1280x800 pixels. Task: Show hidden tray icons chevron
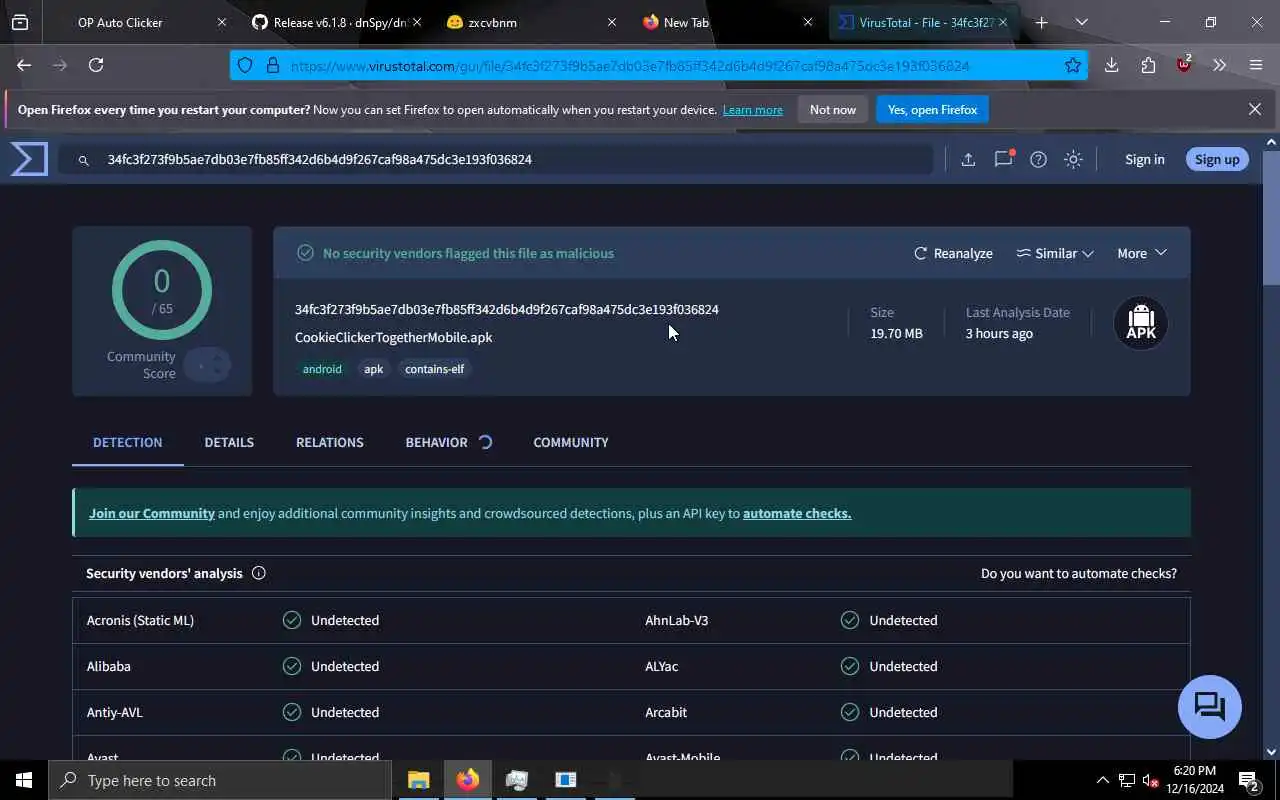click(x=1102, y=780)
